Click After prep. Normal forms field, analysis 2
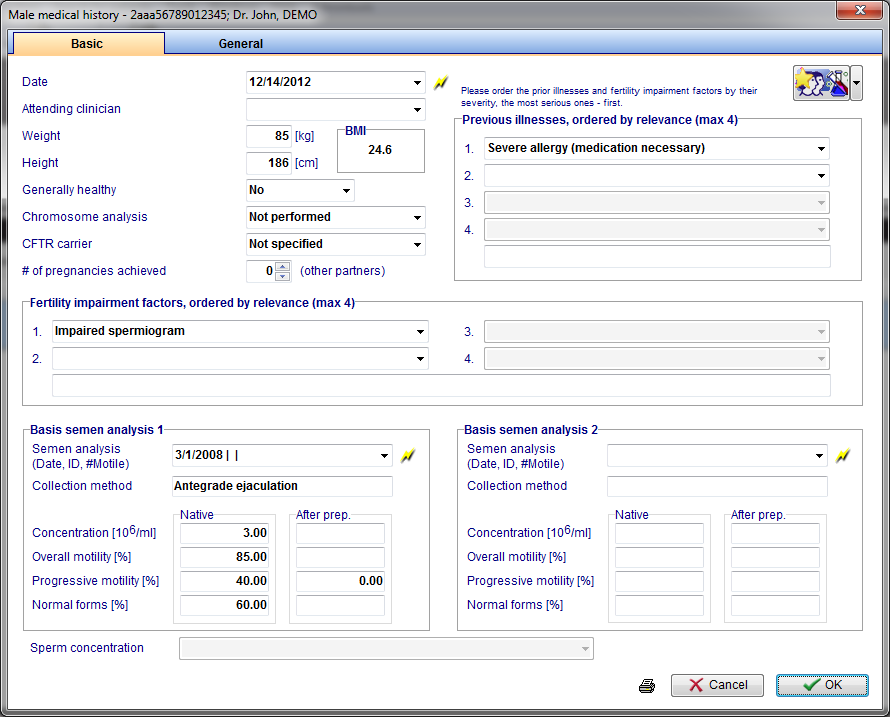This screenshot has height=717, width=890. pos(775,605)
